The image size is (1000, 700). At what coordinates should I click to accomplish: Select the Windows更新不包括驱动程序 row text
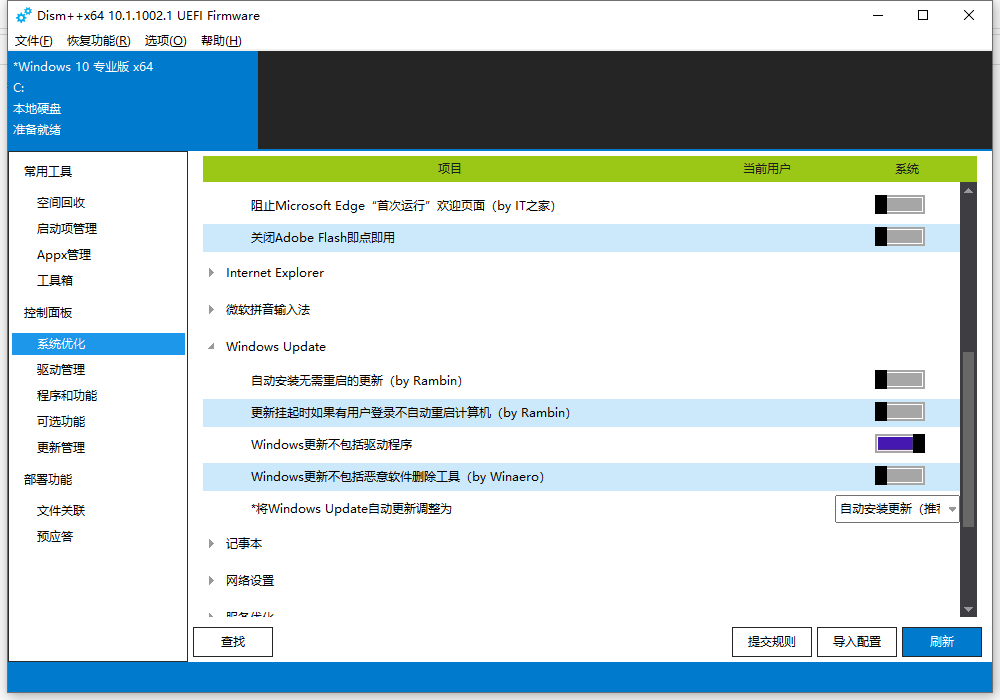[x=332, y=444]
